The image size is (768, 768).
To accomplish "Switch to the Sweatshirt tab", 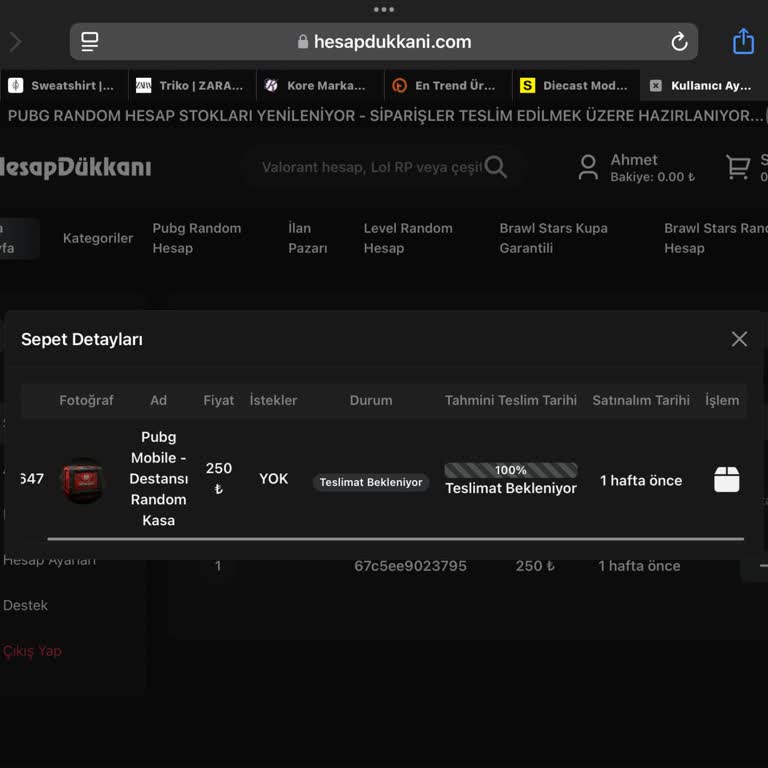I will coord(64,86).
